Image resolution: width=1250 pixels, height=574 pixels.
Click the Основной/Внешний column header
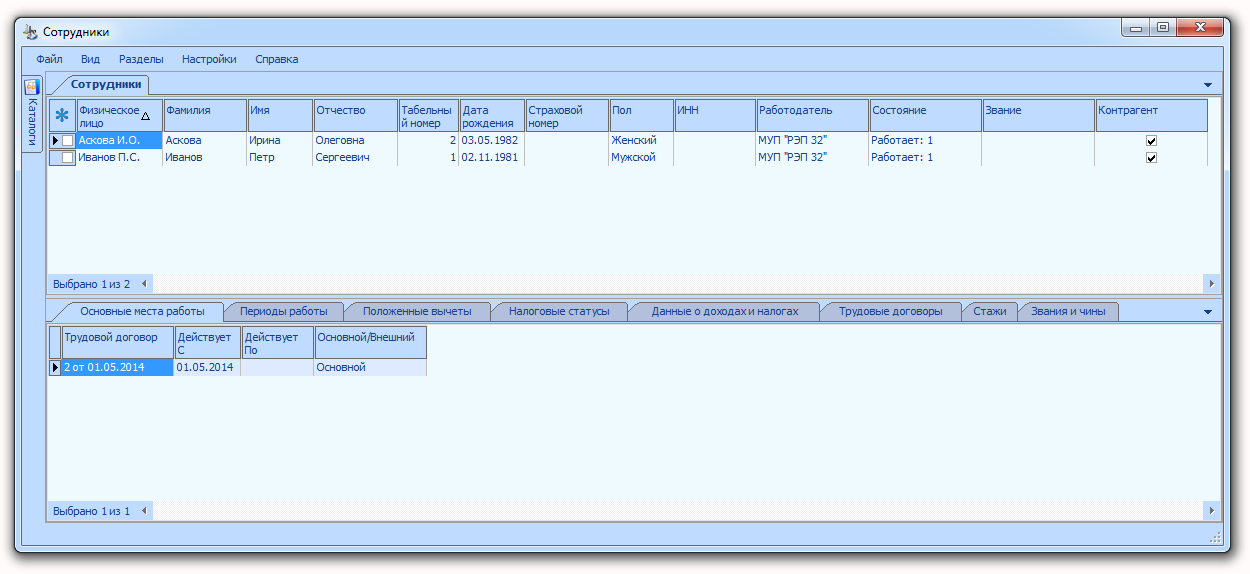pos(371,343)
